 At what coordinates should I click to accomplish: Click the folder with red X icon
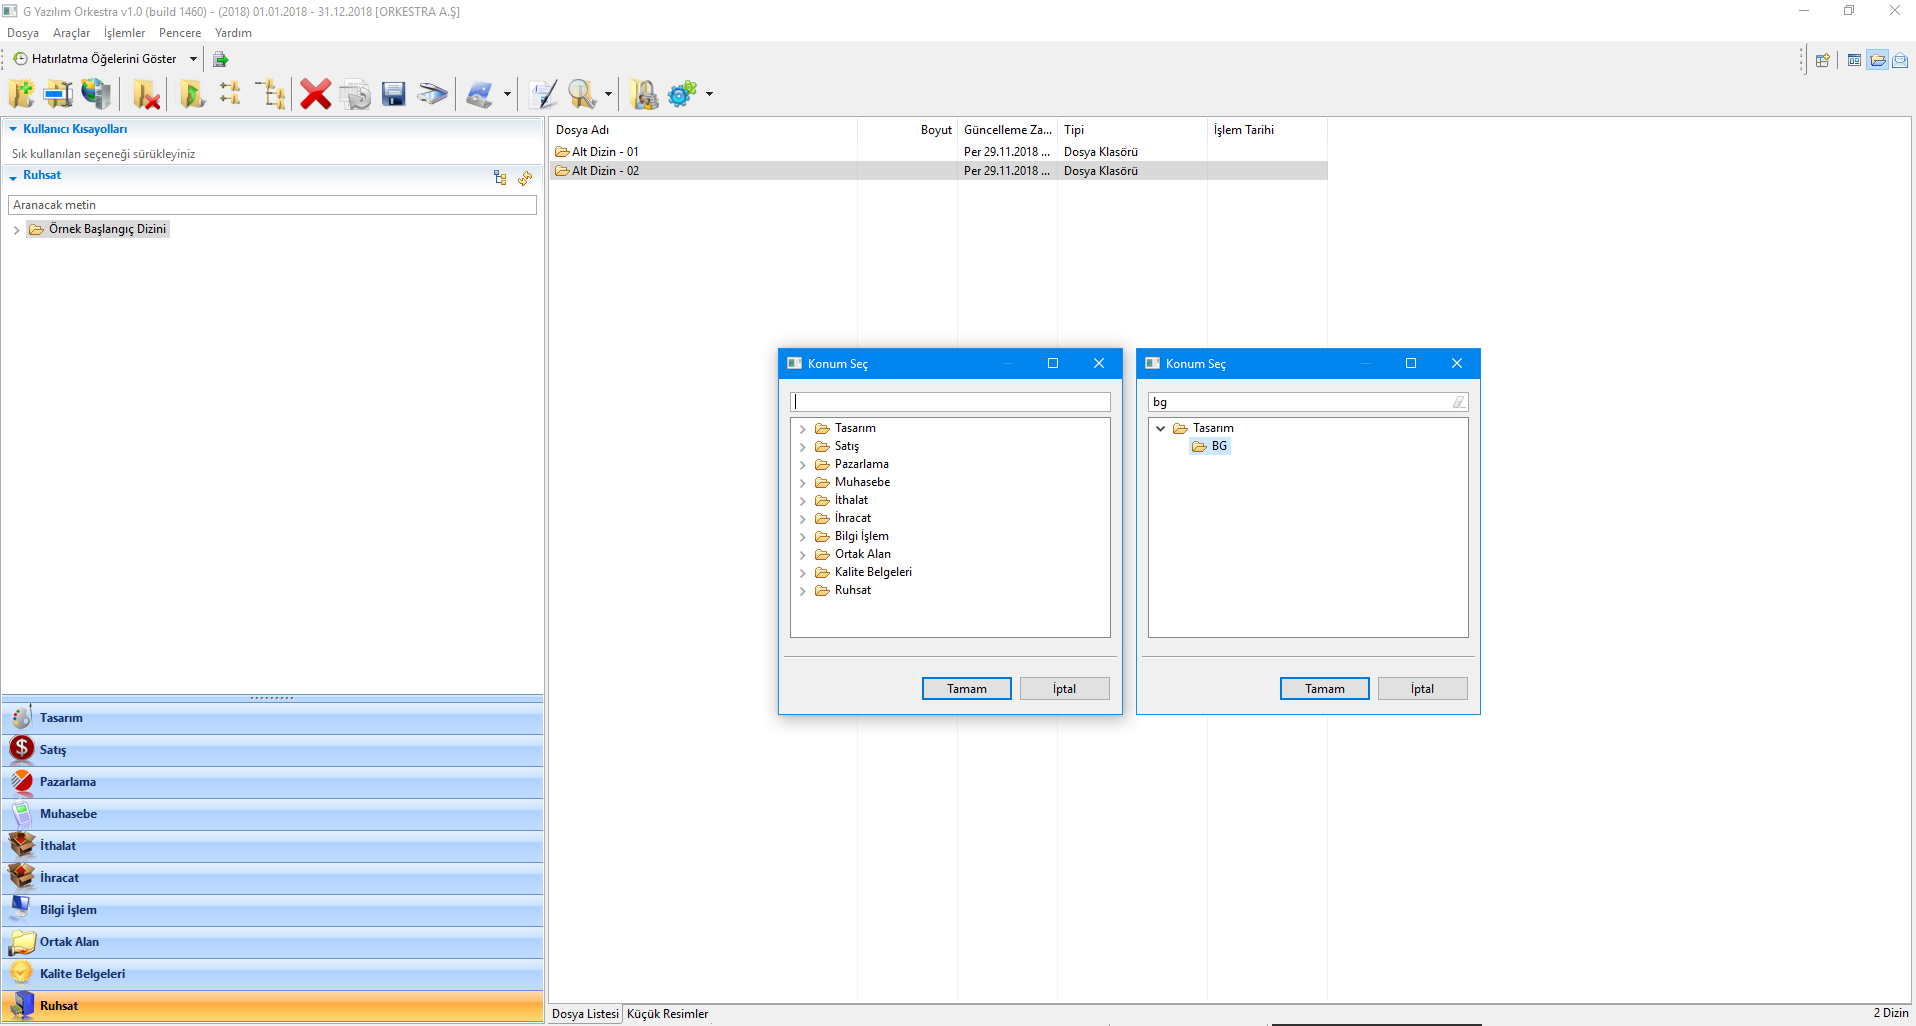pyautogui.click(x=147, y=94)
